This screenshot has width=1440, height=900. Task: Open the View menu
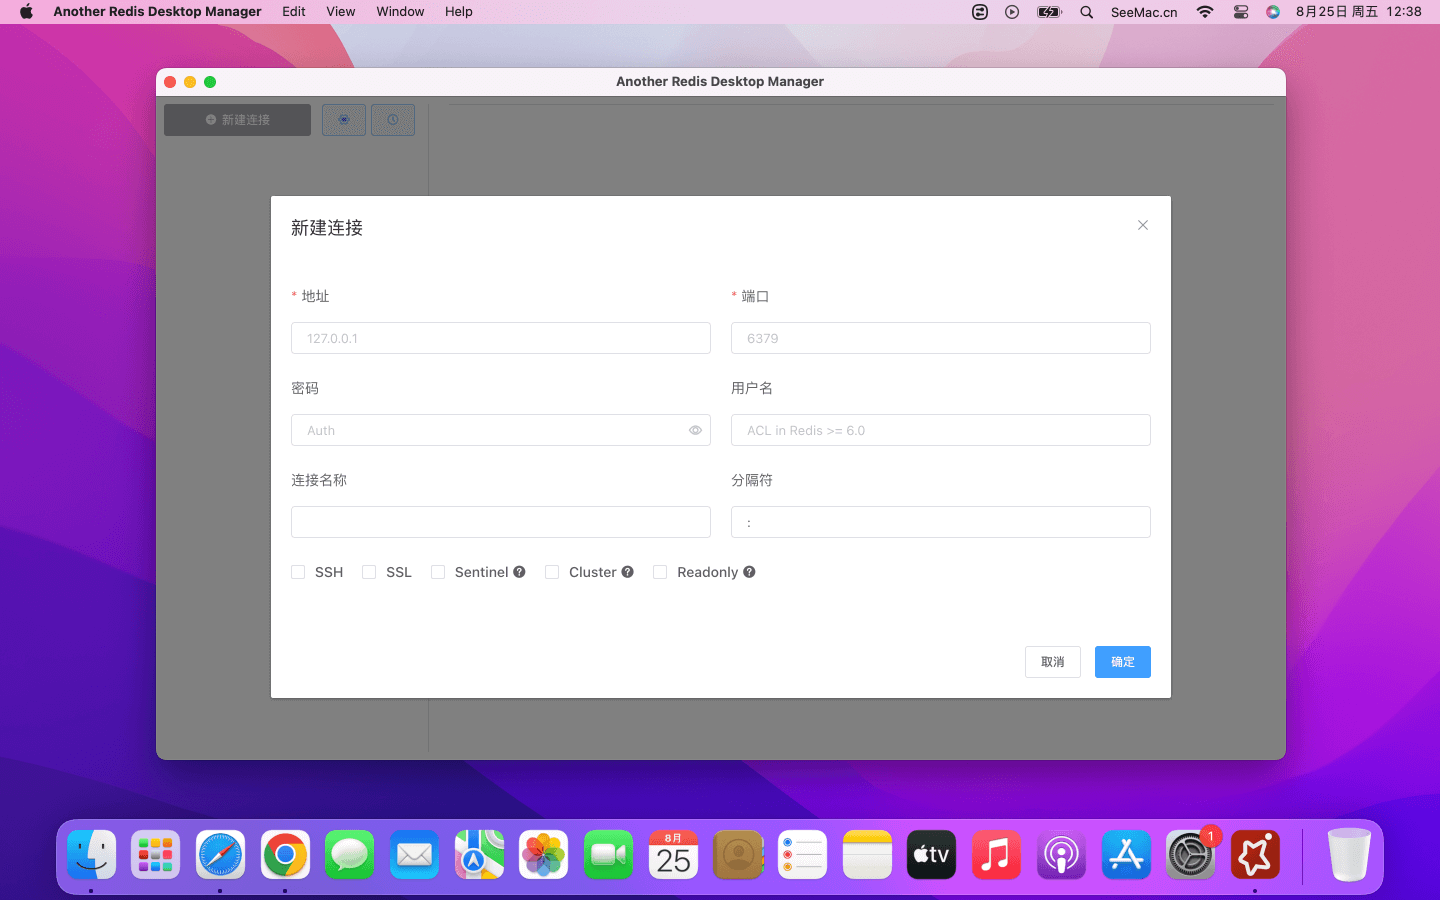click(x=341, y=12)
